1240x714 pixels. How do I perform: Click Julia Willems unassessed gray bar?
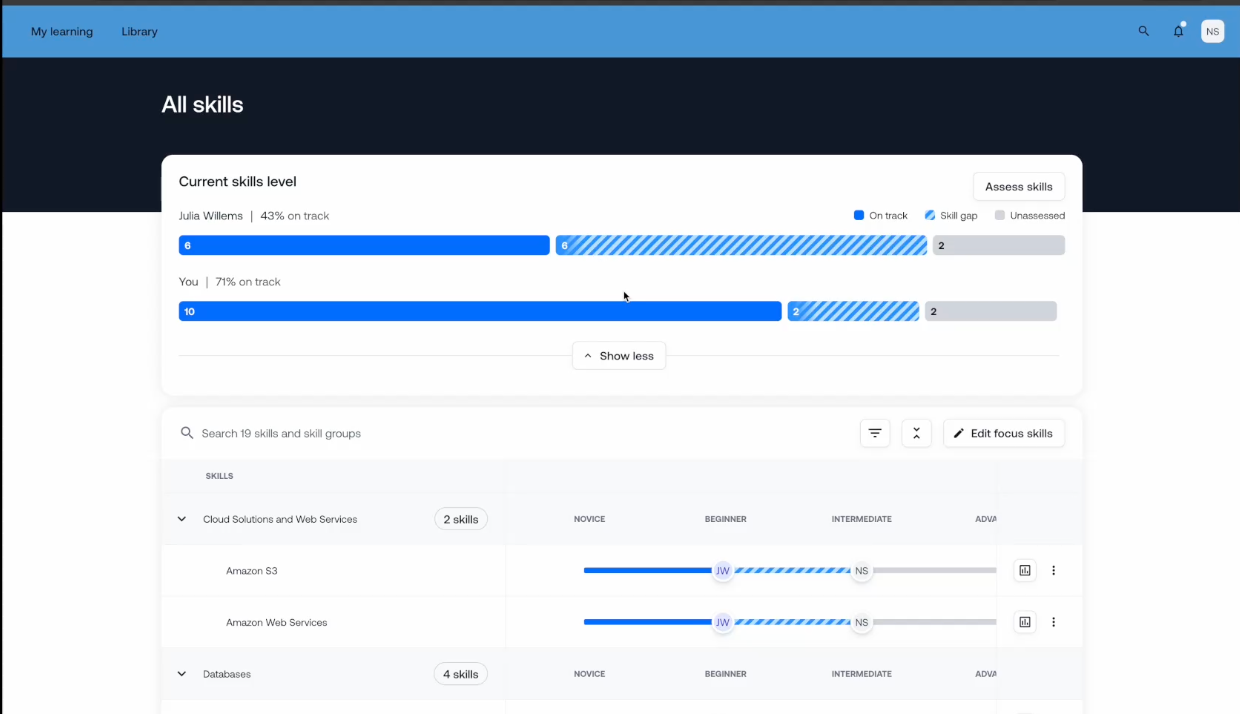pyautogui.click(x=999, y=245)
